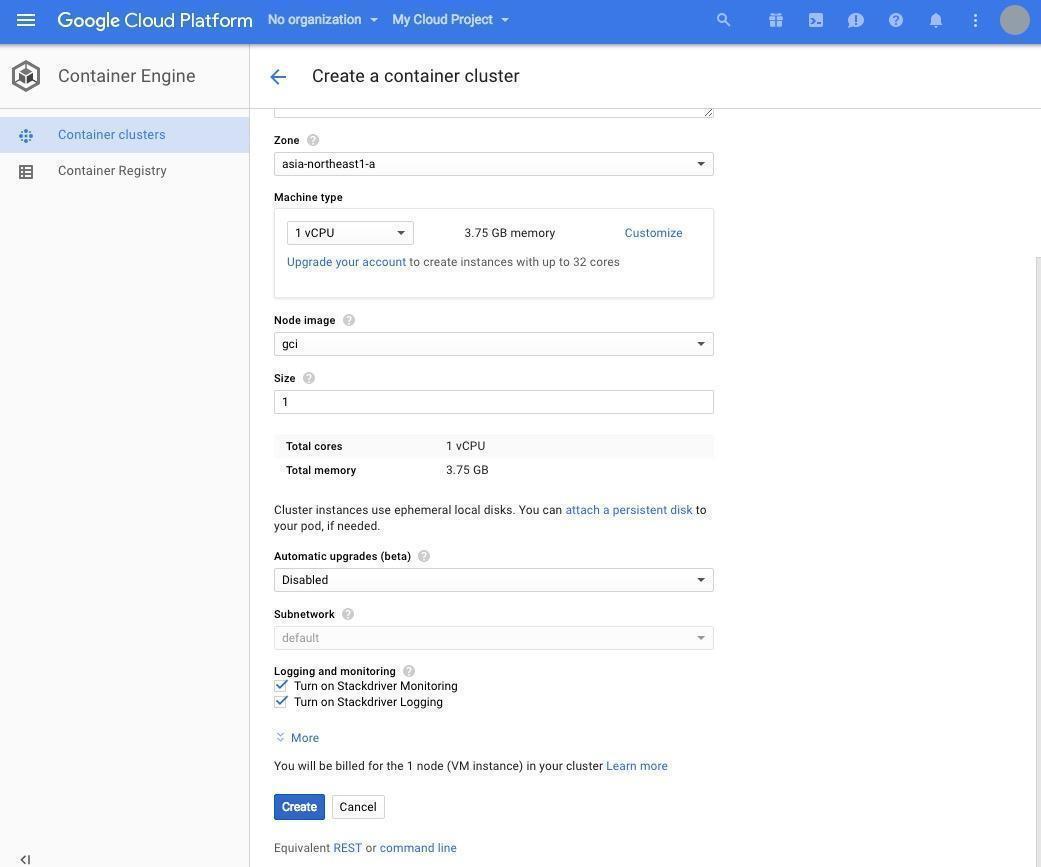Open the billing Learn more link
Screen dimensions: 1041x867
click(x=637, y=765)
